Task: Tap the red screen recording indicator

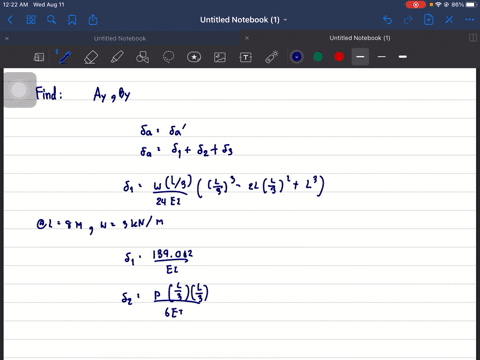Action: (415, 5)
